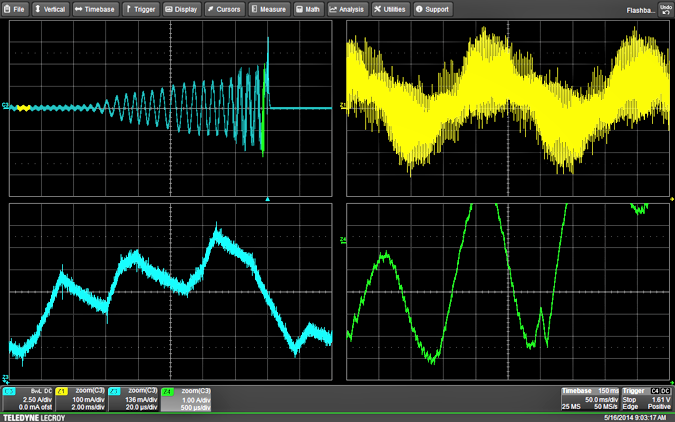Click the green Z4 badge
The height and width of the screenshot is (422, 675).
[167, 392]
